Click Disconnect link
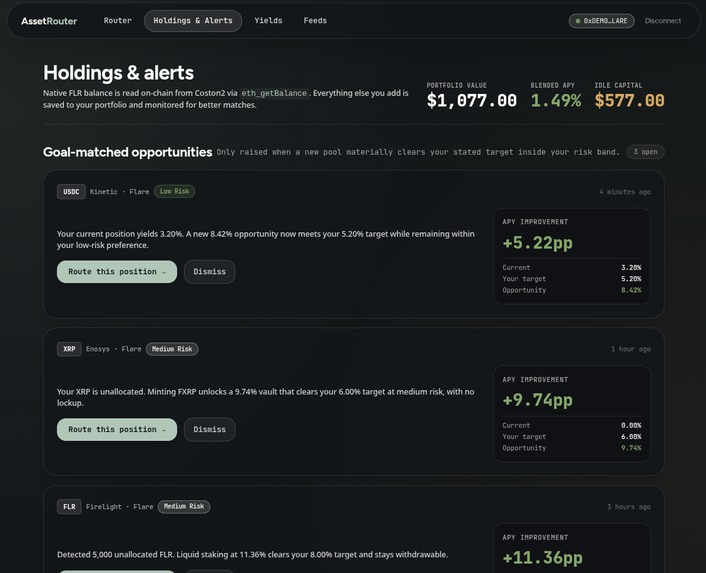This screenshot has width=706, height=573. [663, 21]
